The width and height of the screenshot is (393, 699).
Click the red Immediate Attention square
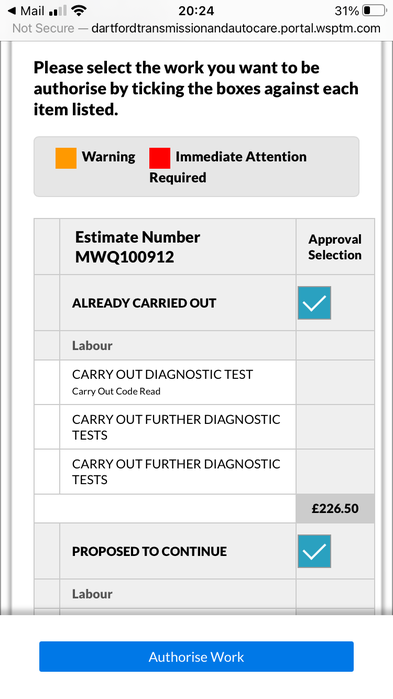[x=160, y=158]
